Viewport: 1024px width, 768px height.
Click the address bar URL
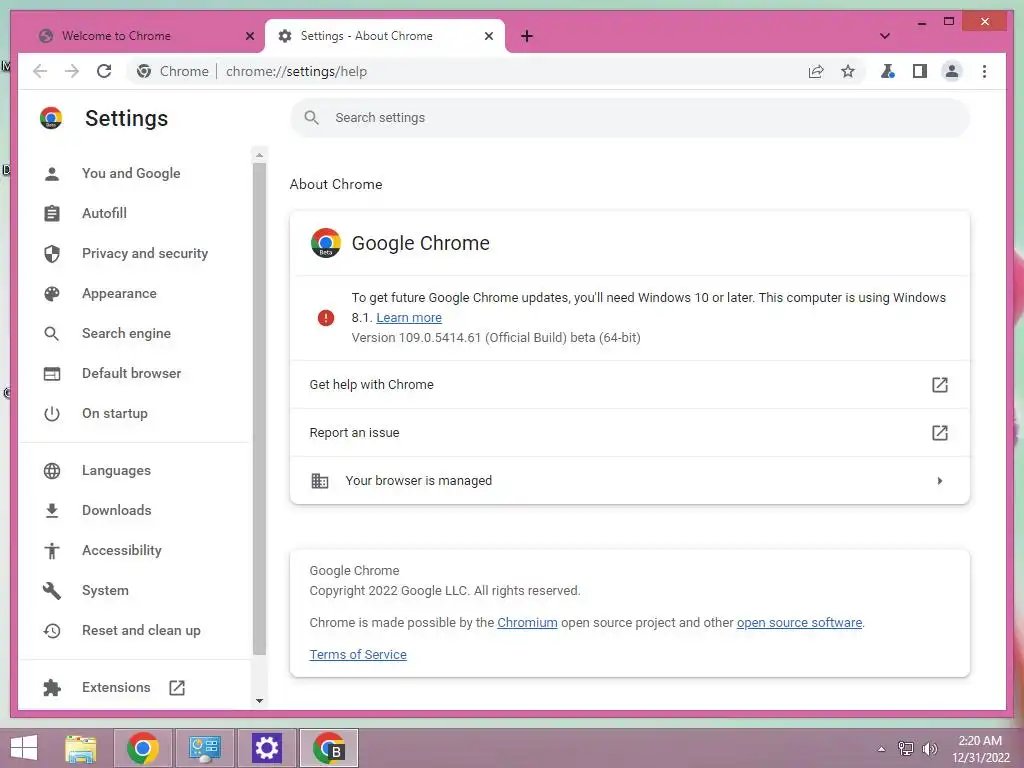coord(296,71)
